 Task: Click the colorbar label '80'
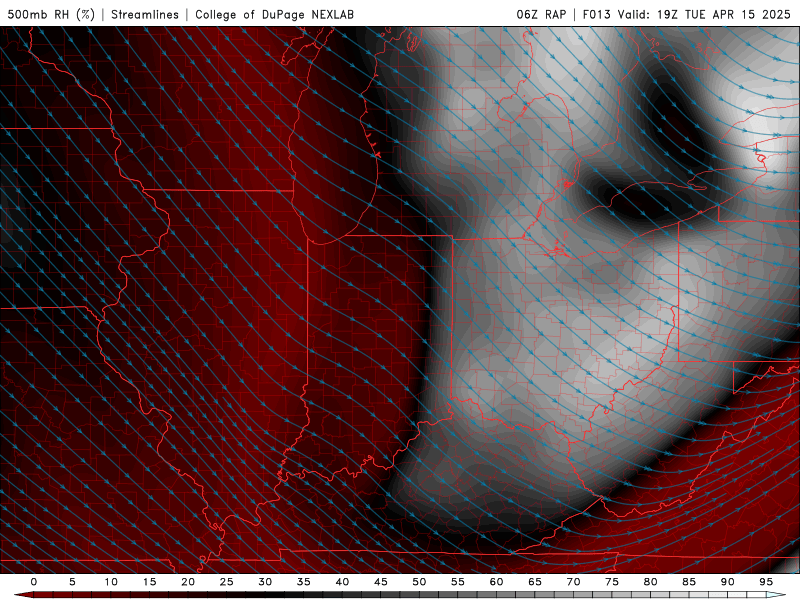[x=651, y=582]
